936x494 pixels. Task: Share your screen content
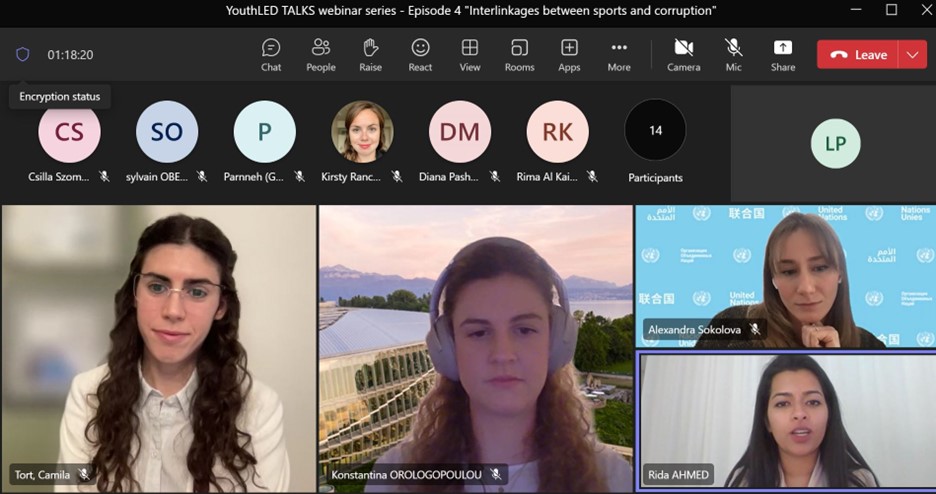pyautogui.click(x=783, y=54)
